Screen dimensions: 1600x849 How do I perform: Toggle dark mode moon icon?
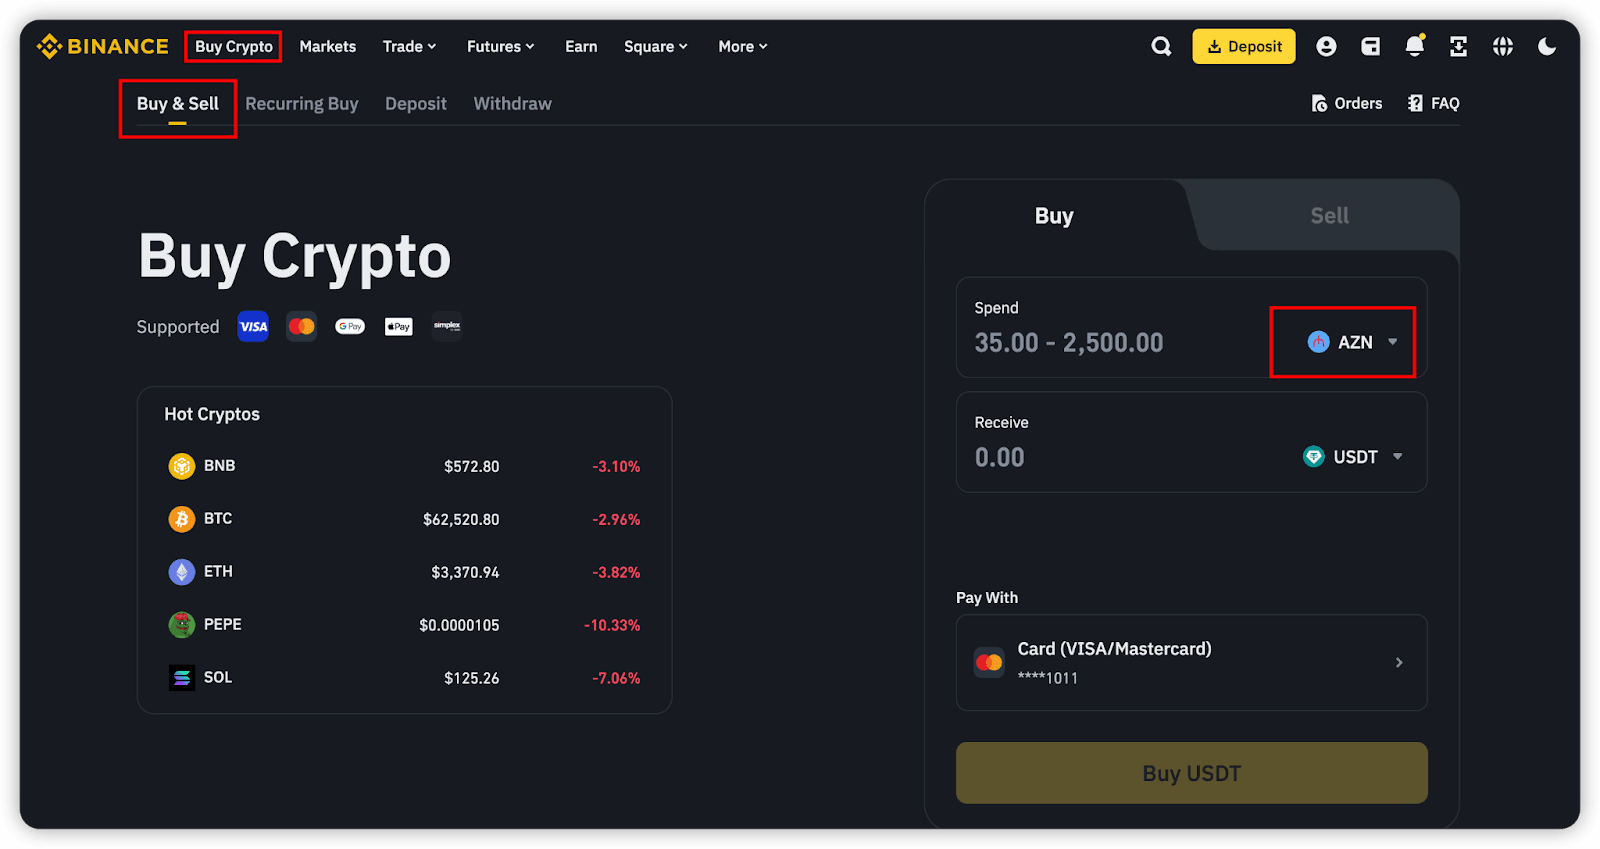click(x=1546, y=46)
